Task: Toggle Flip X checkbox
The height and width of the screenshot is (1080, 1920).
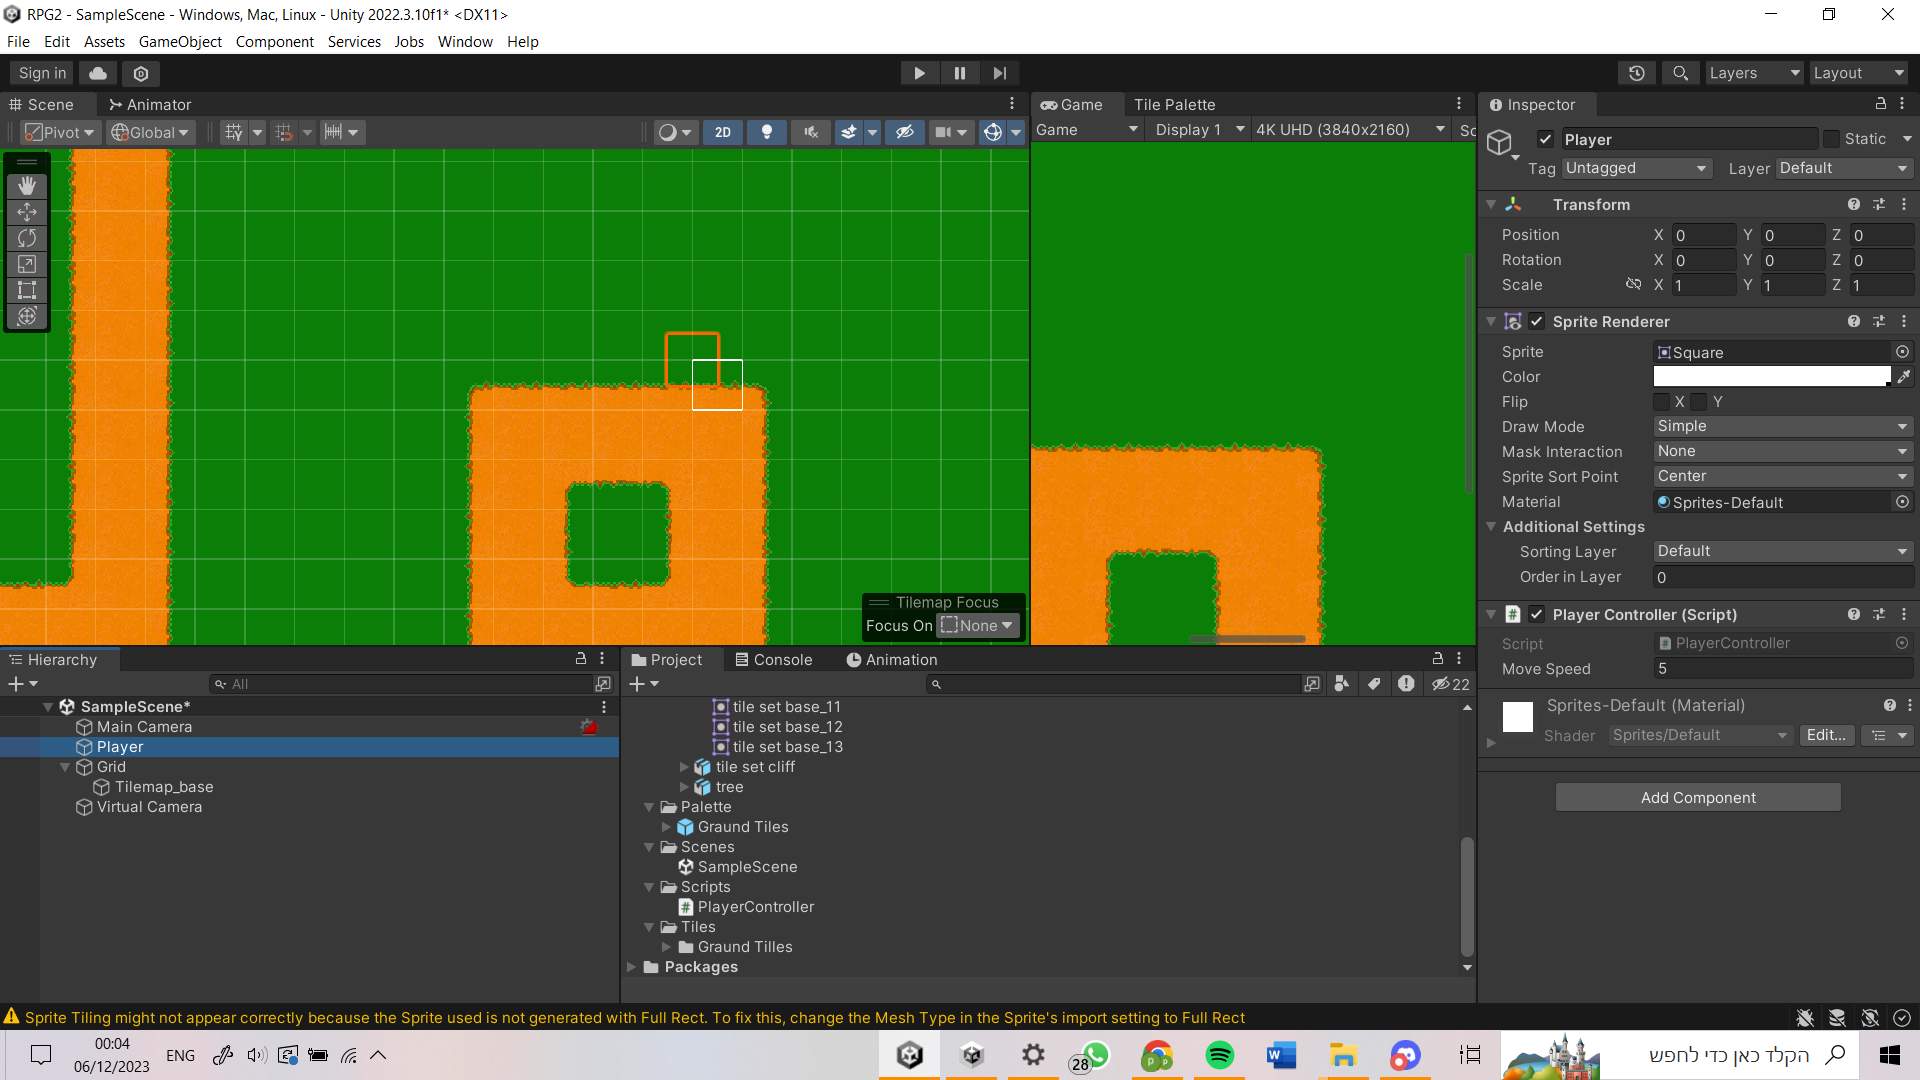Action: tap(1662, 402)
